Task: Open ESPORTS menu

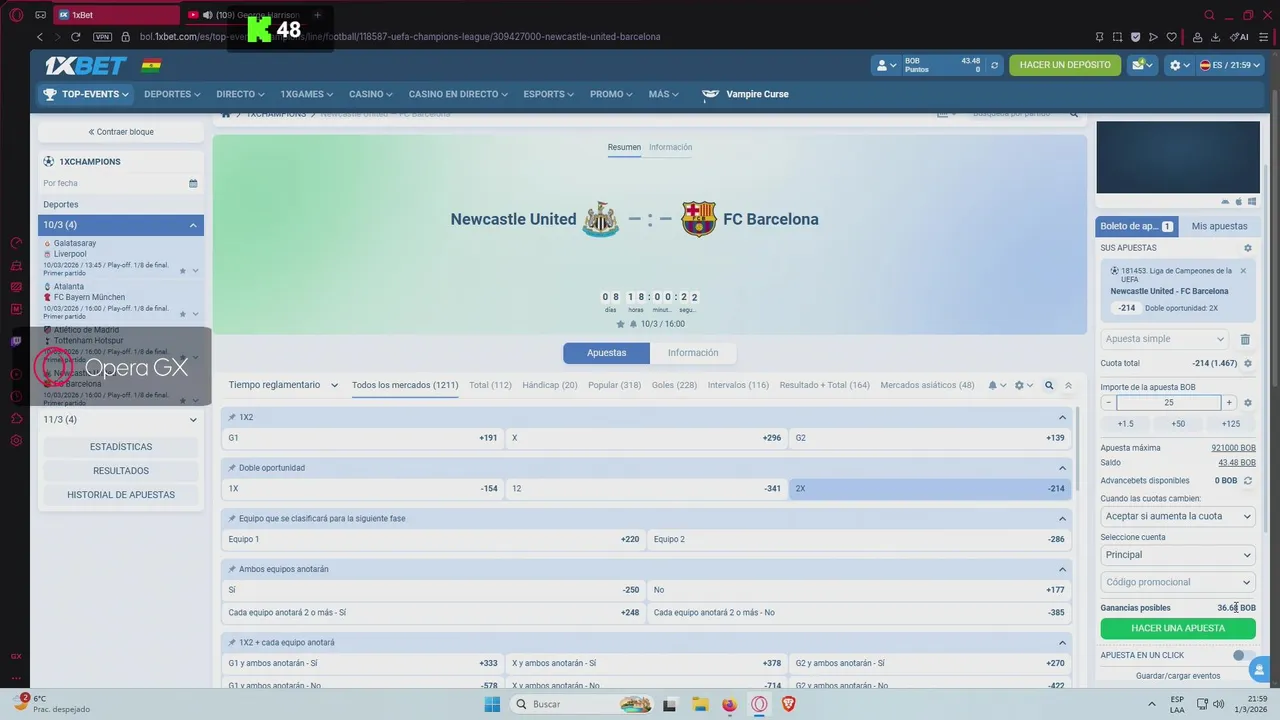Action: (x=549, y=94)
